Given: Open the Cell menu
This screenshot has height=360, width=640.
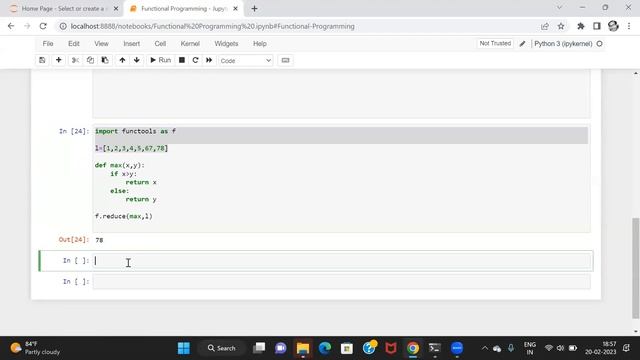Looking at the screenshot, I should click(x=160, y=44).
